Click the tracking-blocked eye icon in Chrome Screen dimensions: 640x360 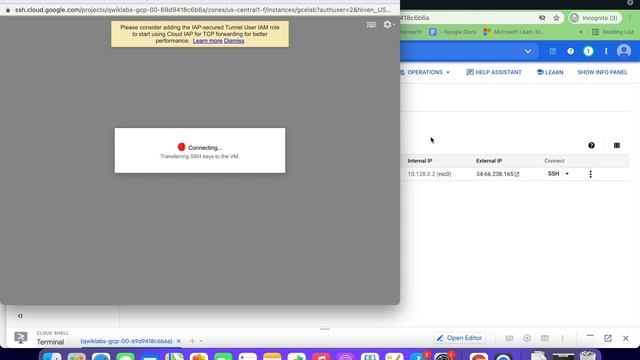[542, 18]
